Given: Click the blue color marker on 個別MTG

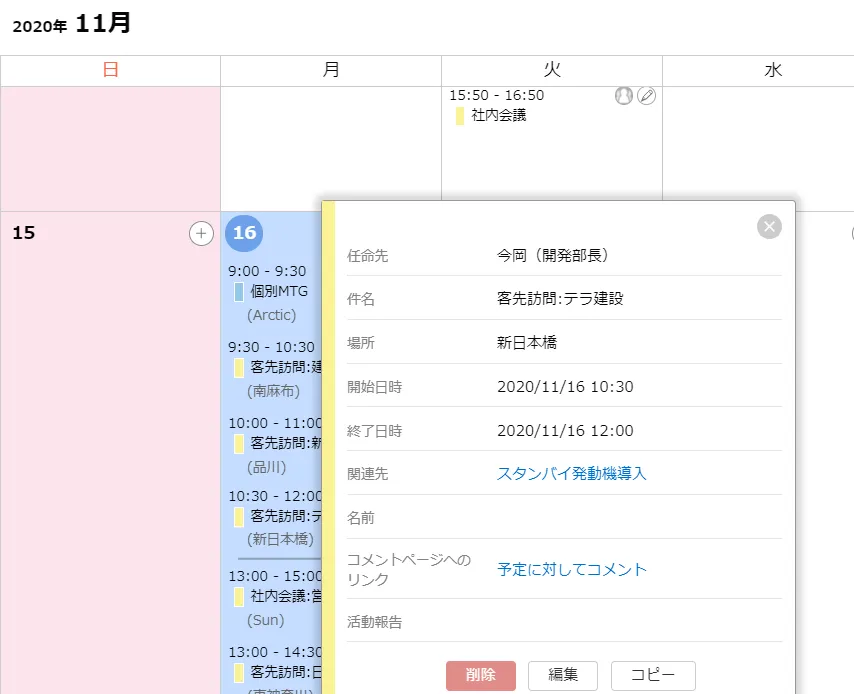Looking at the screenshot, I should (x=239, y=292).
